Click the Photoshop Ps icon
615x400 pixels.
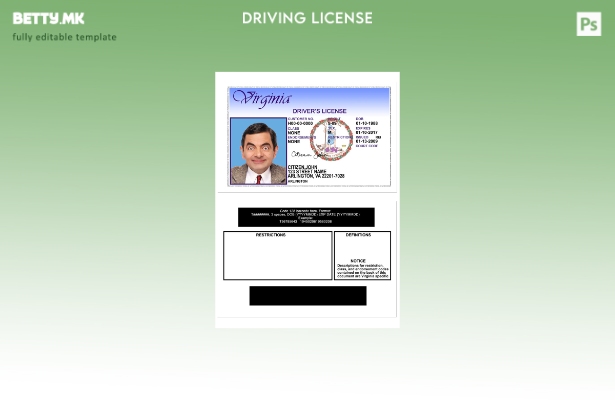tap(588, 24)
